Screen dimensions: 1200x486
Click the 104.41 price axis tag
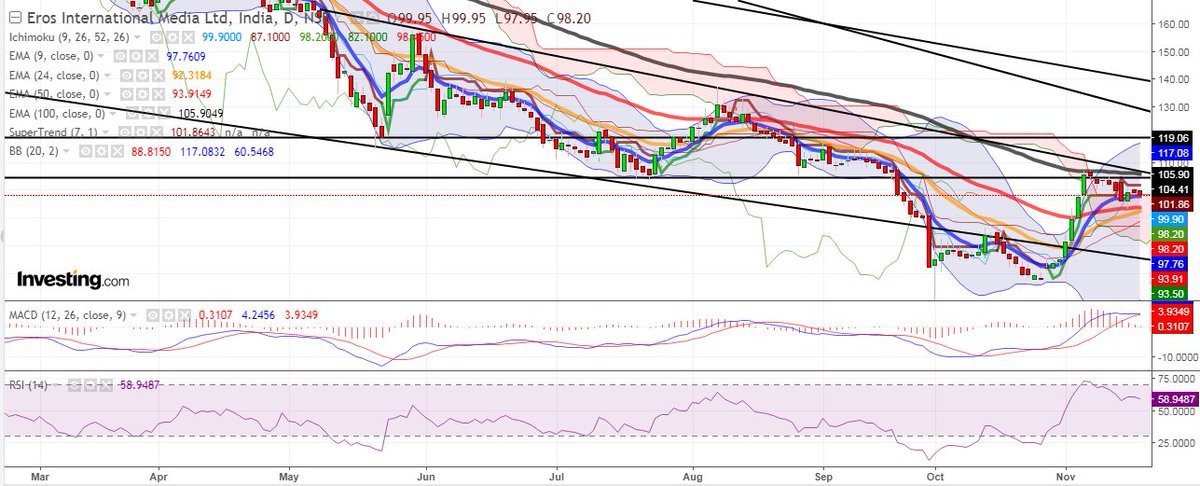[x=1172, y=189]
